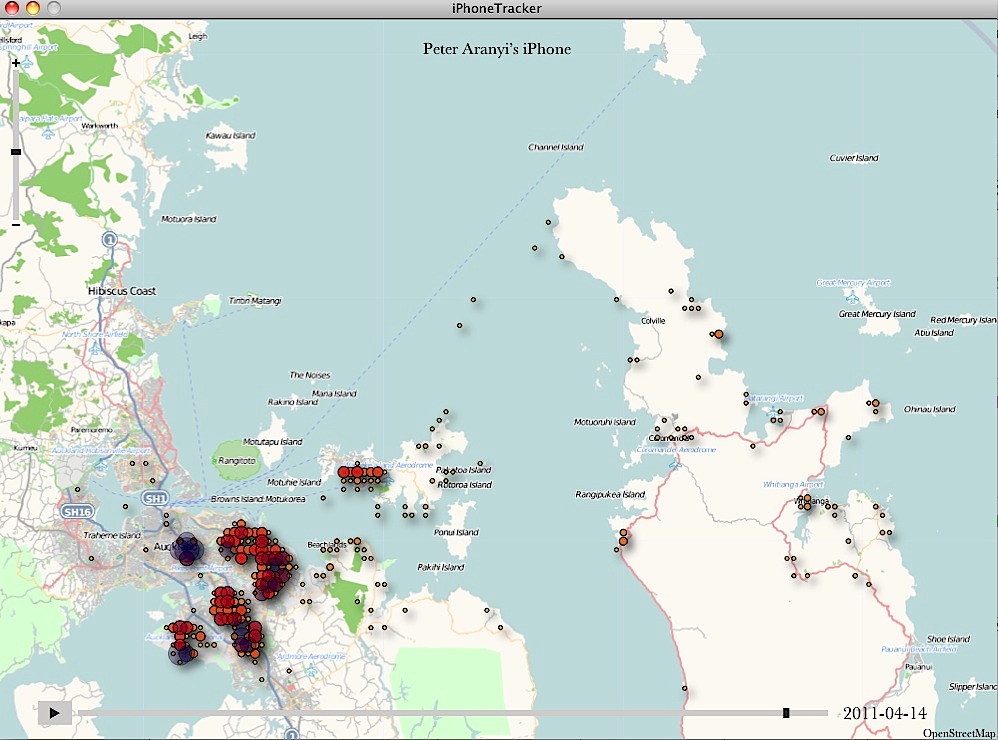Click the Motutapu Island label
Image resolution: width=998 pixels, height=740 pixels.
pyautogui.click(x=272, y=442)
